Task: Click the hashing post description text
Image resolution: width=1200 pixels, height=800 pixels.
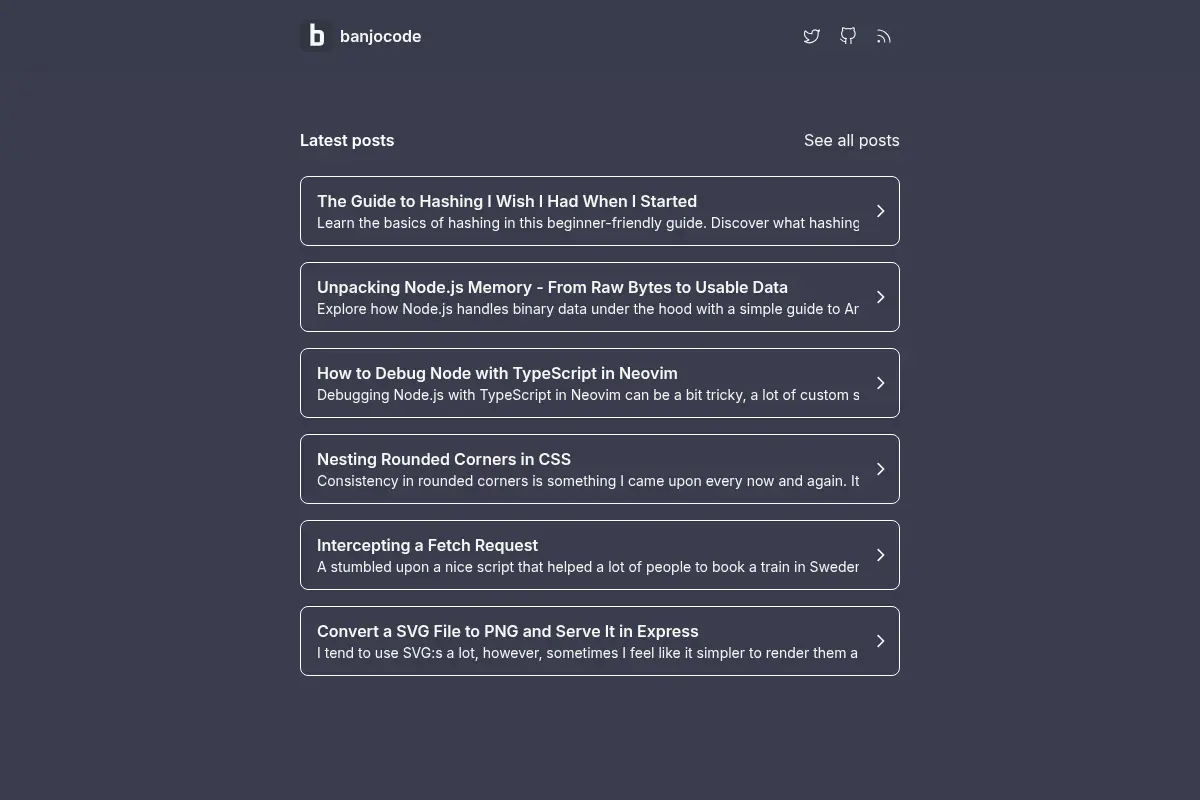Action: click(x=588, y=223)
